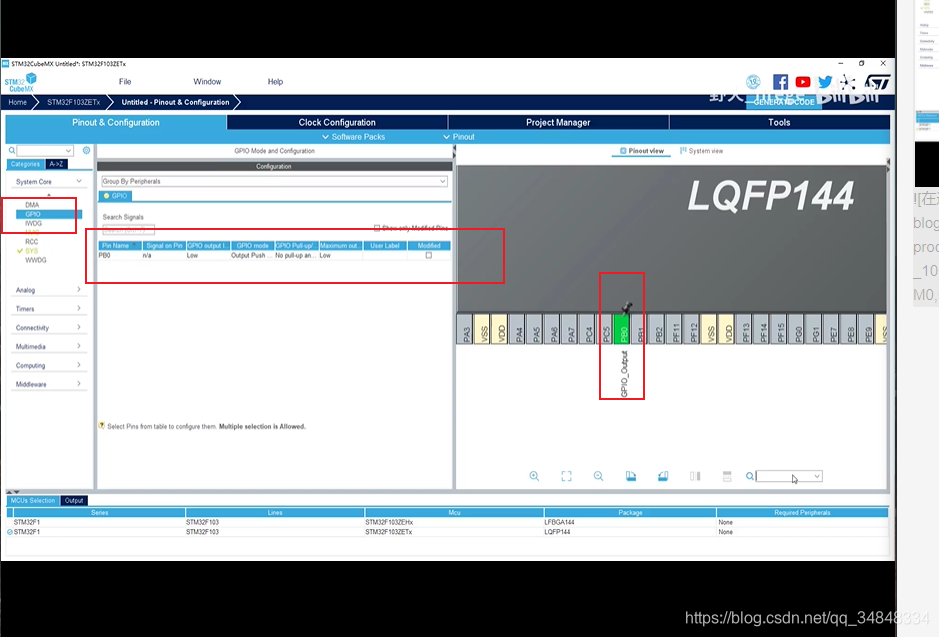
Task: Open the Twitter bird icon
Action: coord(825,82)
